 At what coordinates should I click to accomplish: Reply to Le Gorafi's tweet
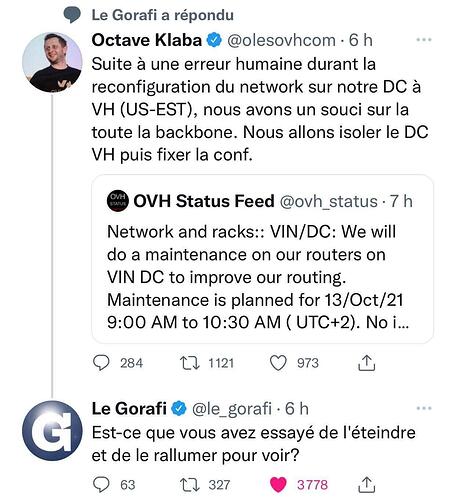click(101, 485)
